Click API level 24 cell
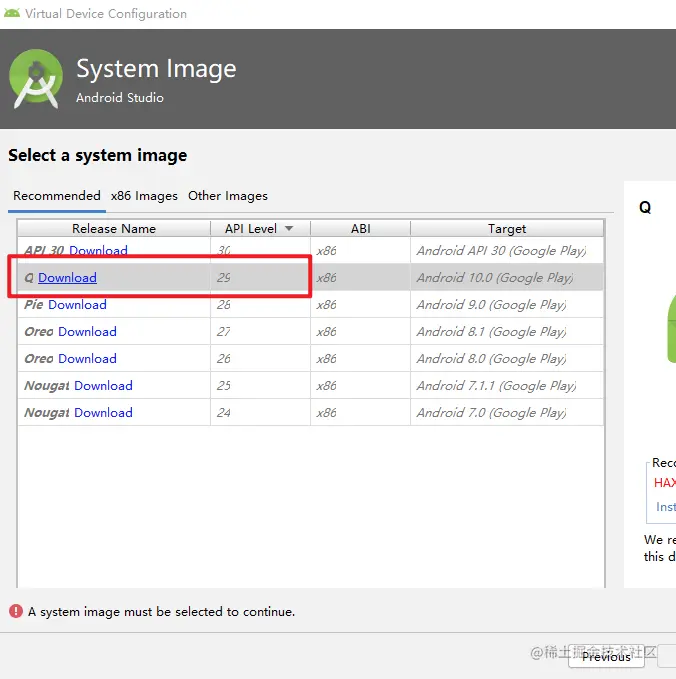Viewport: 676px width, 679px height. tap(260, 413)
